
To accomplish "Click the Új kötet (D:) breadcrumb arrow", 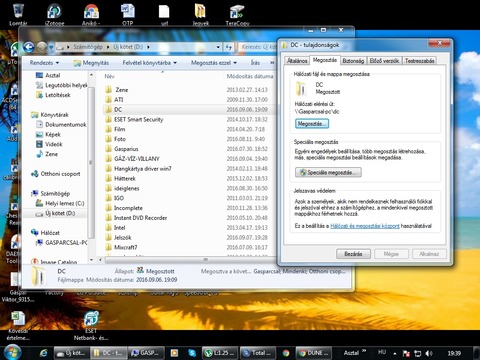I will [148, 47].
